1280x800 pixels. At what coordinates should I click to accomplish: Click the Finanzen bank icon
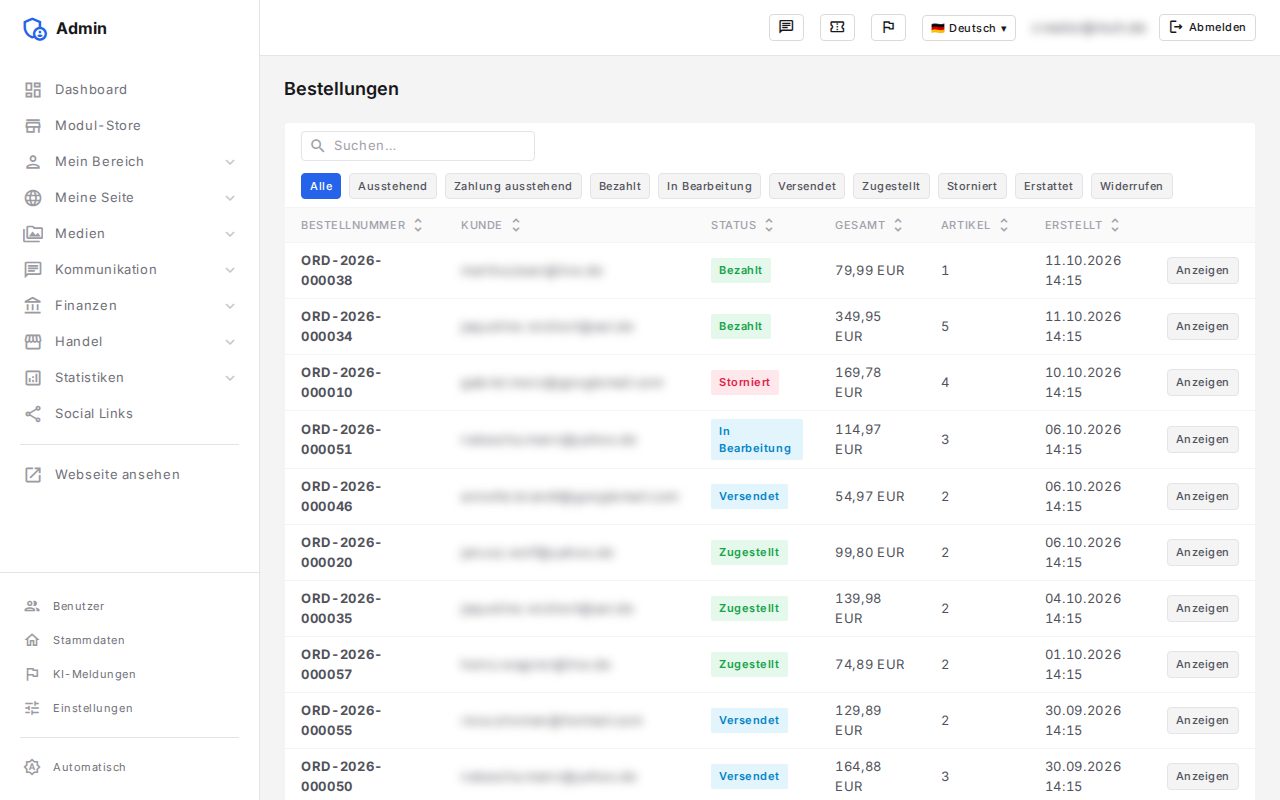33,306
